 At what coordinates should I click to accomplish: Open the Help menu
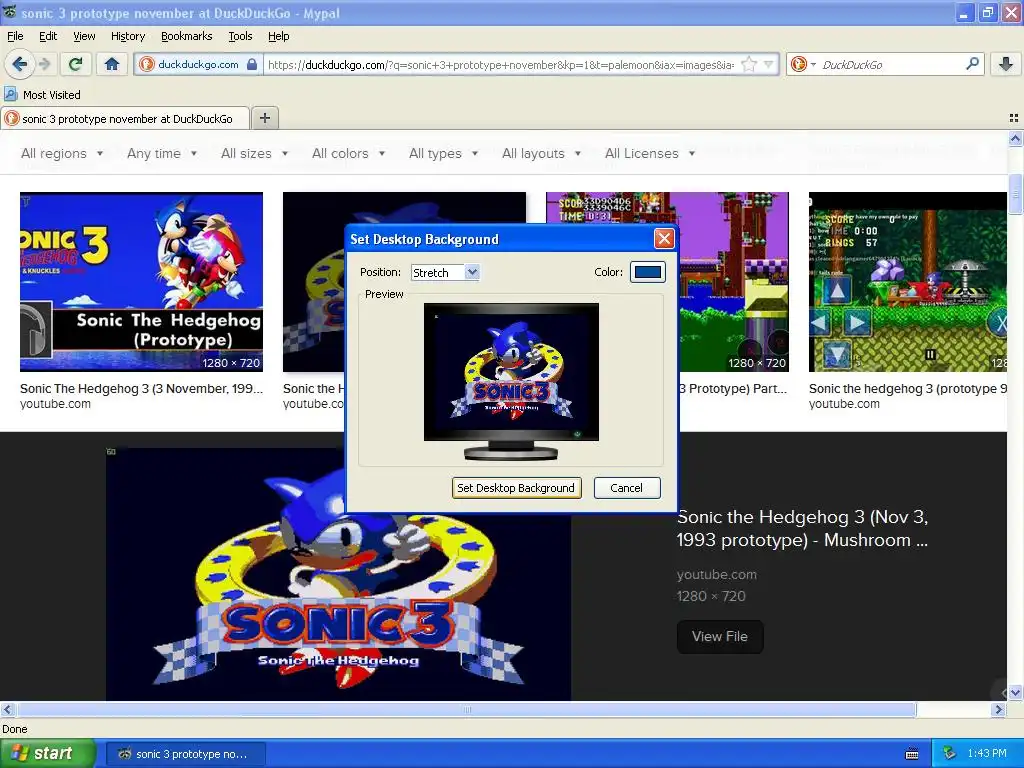tap(278, 37)
